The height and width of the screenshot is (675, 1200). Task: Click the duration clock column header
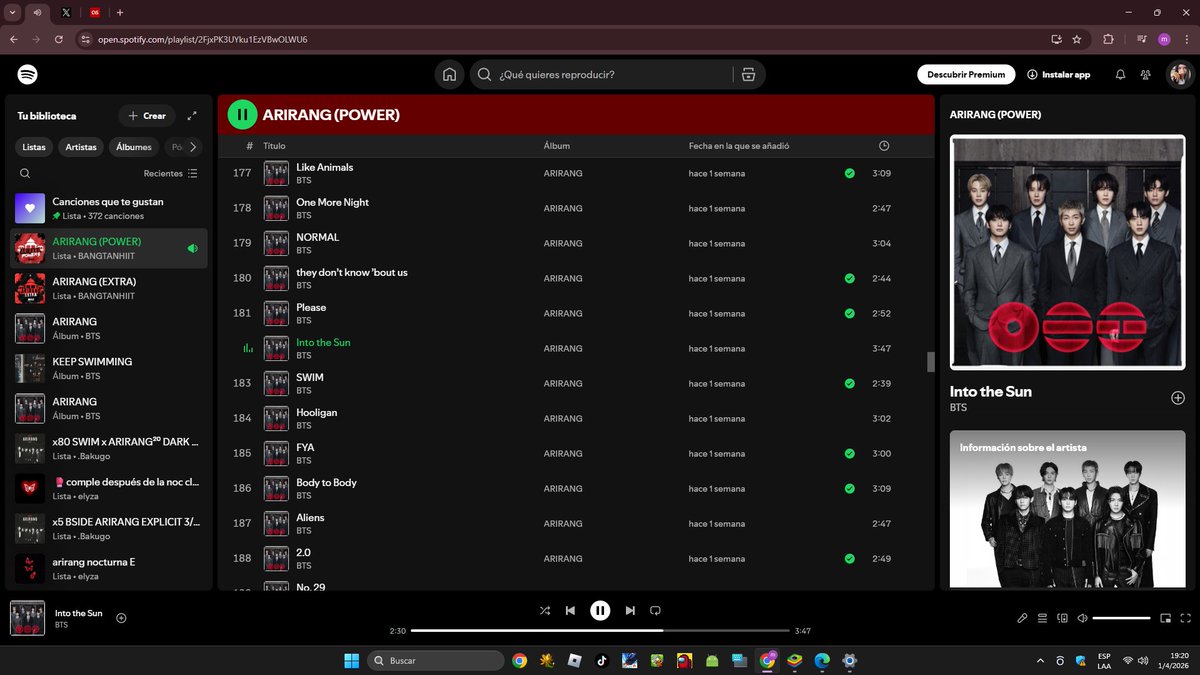[884, 146]
